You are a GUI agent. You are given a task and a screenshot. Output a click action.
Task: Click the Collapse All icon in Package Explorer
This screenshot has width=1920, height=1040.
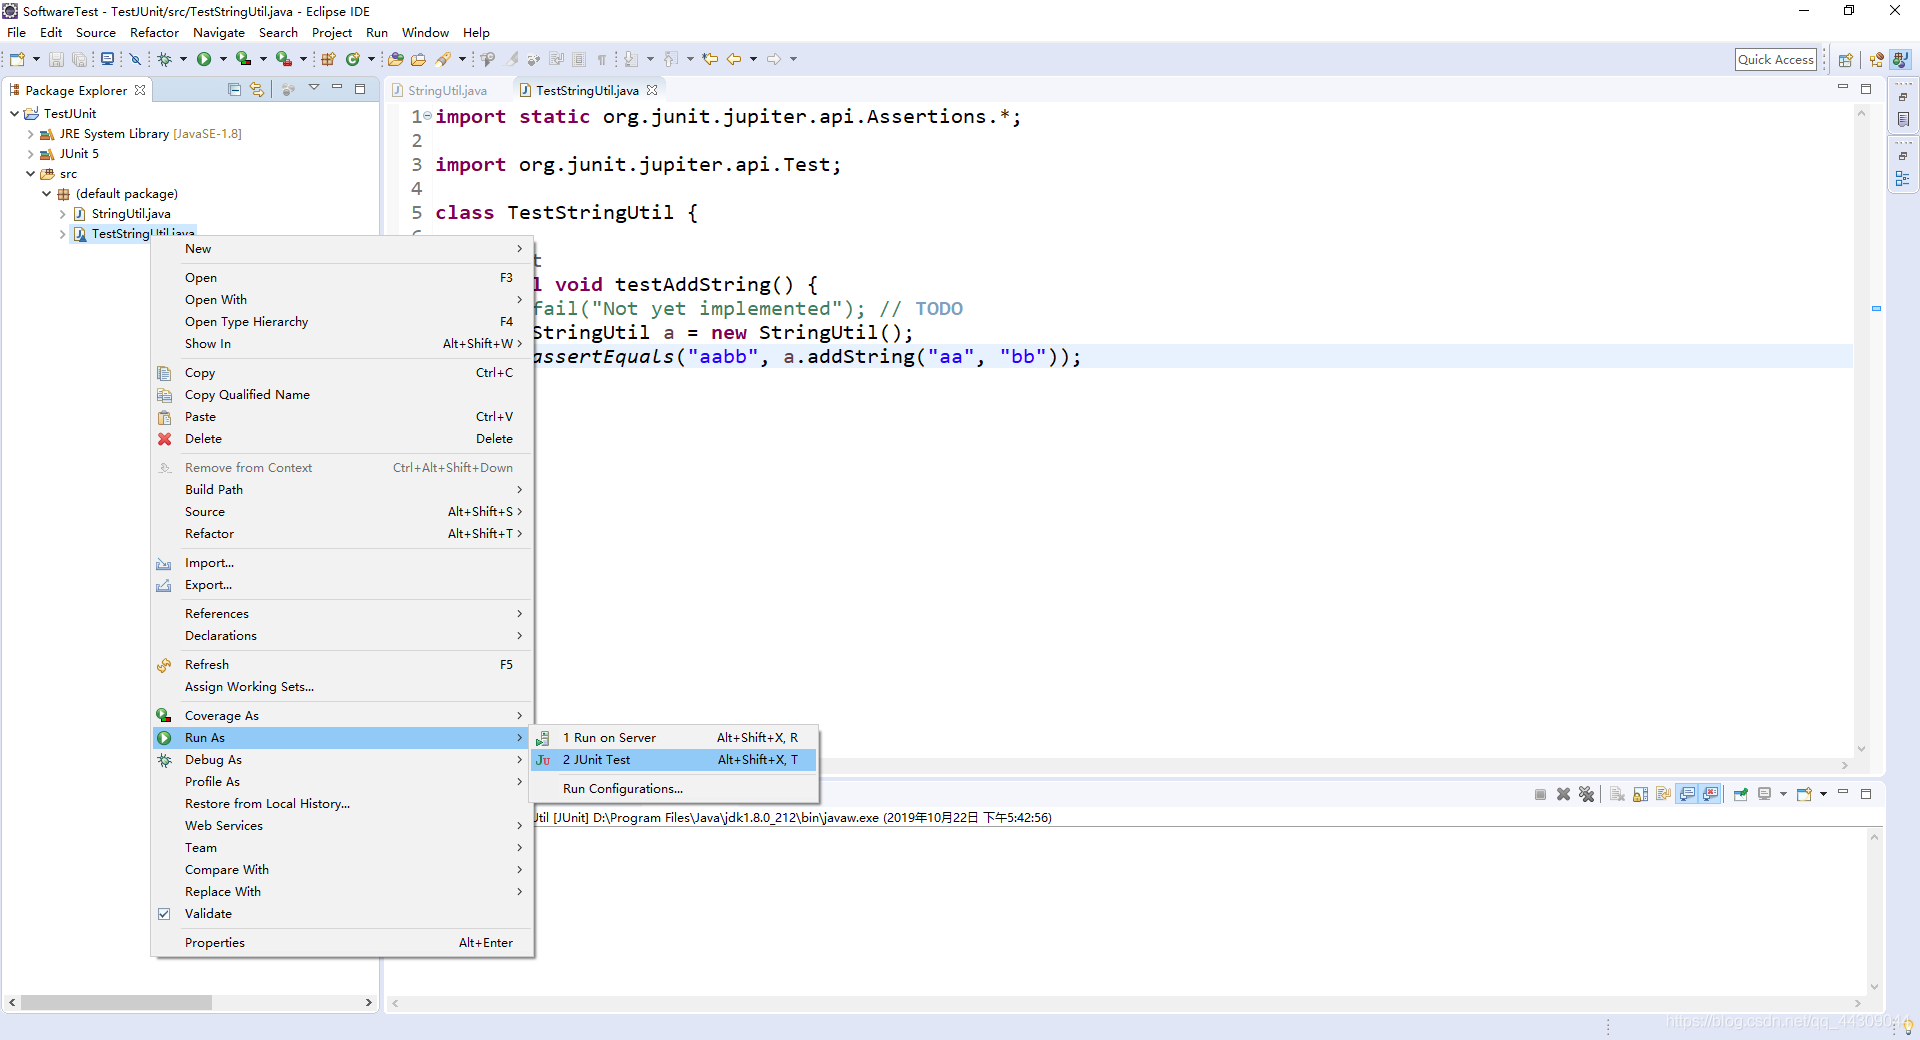[233, 89]
